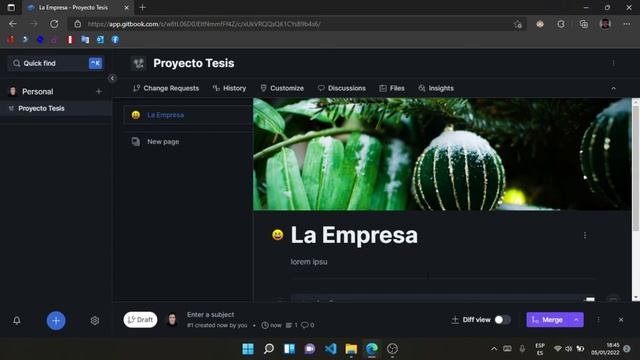The width and height of the screenshot is (640, 360).
Task: Select the La Empresa page in table of contents
Action: [188, 115]
